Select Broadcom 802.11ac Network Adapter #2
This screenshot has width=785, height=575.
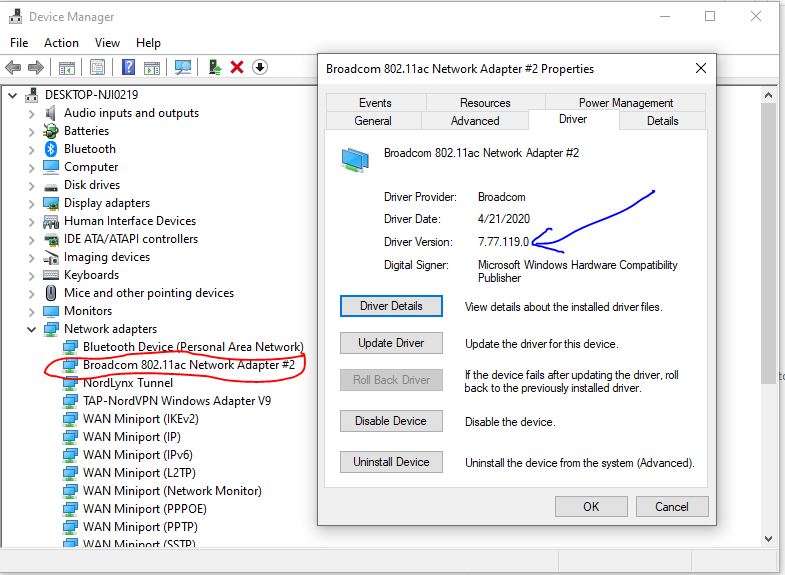pyautogui.click(x=188, y=365)
